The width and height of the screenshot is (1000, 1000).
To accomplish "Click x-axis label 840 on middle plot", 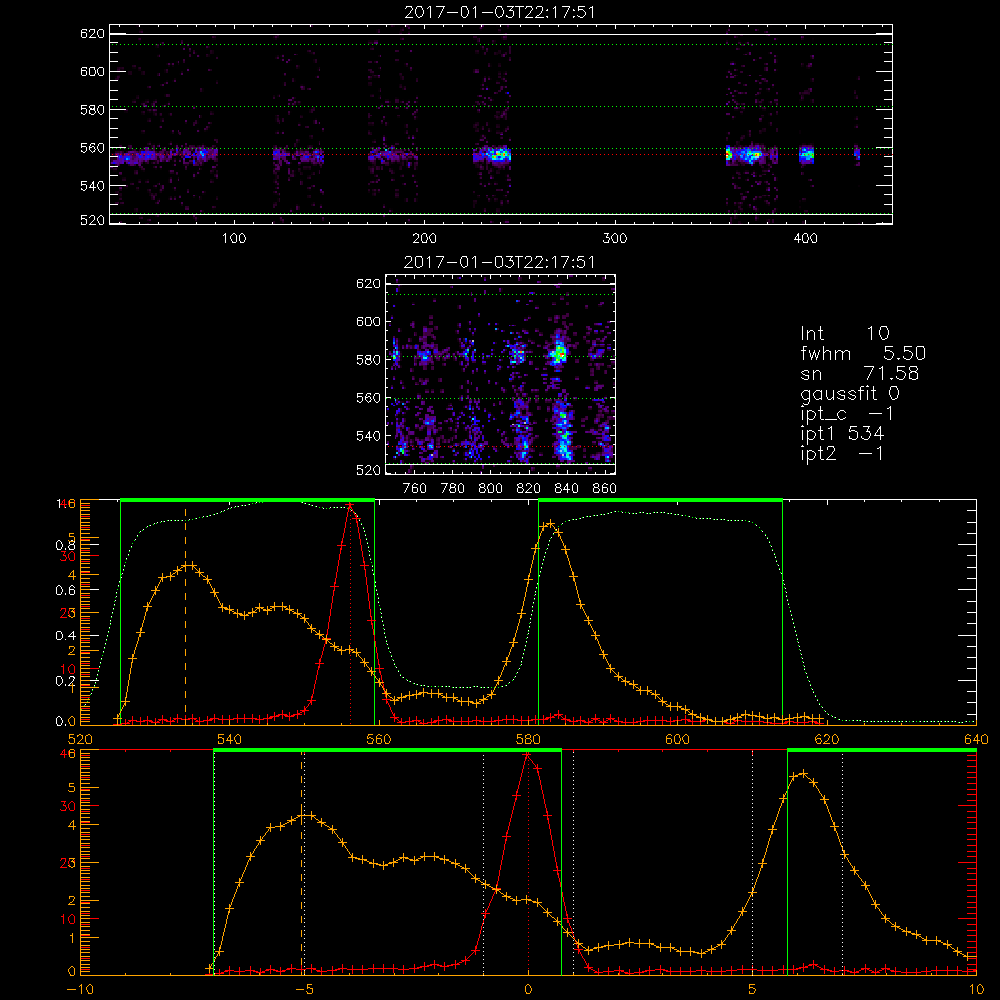I will tap(566, 489).
